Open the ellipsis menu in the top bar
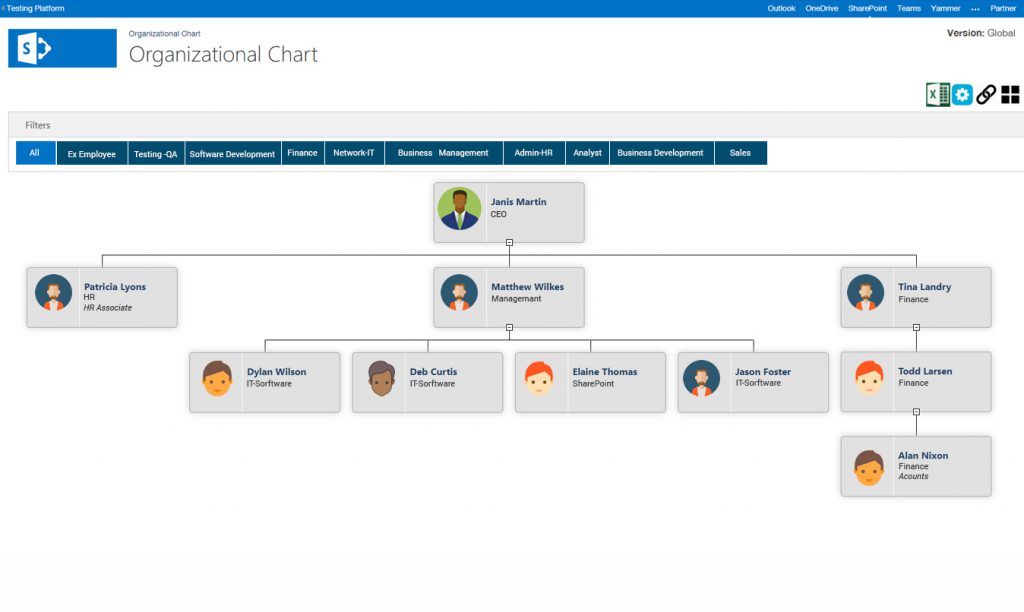Image resolution: width=1024 pixels, height=612 pixels. (974, 8)
